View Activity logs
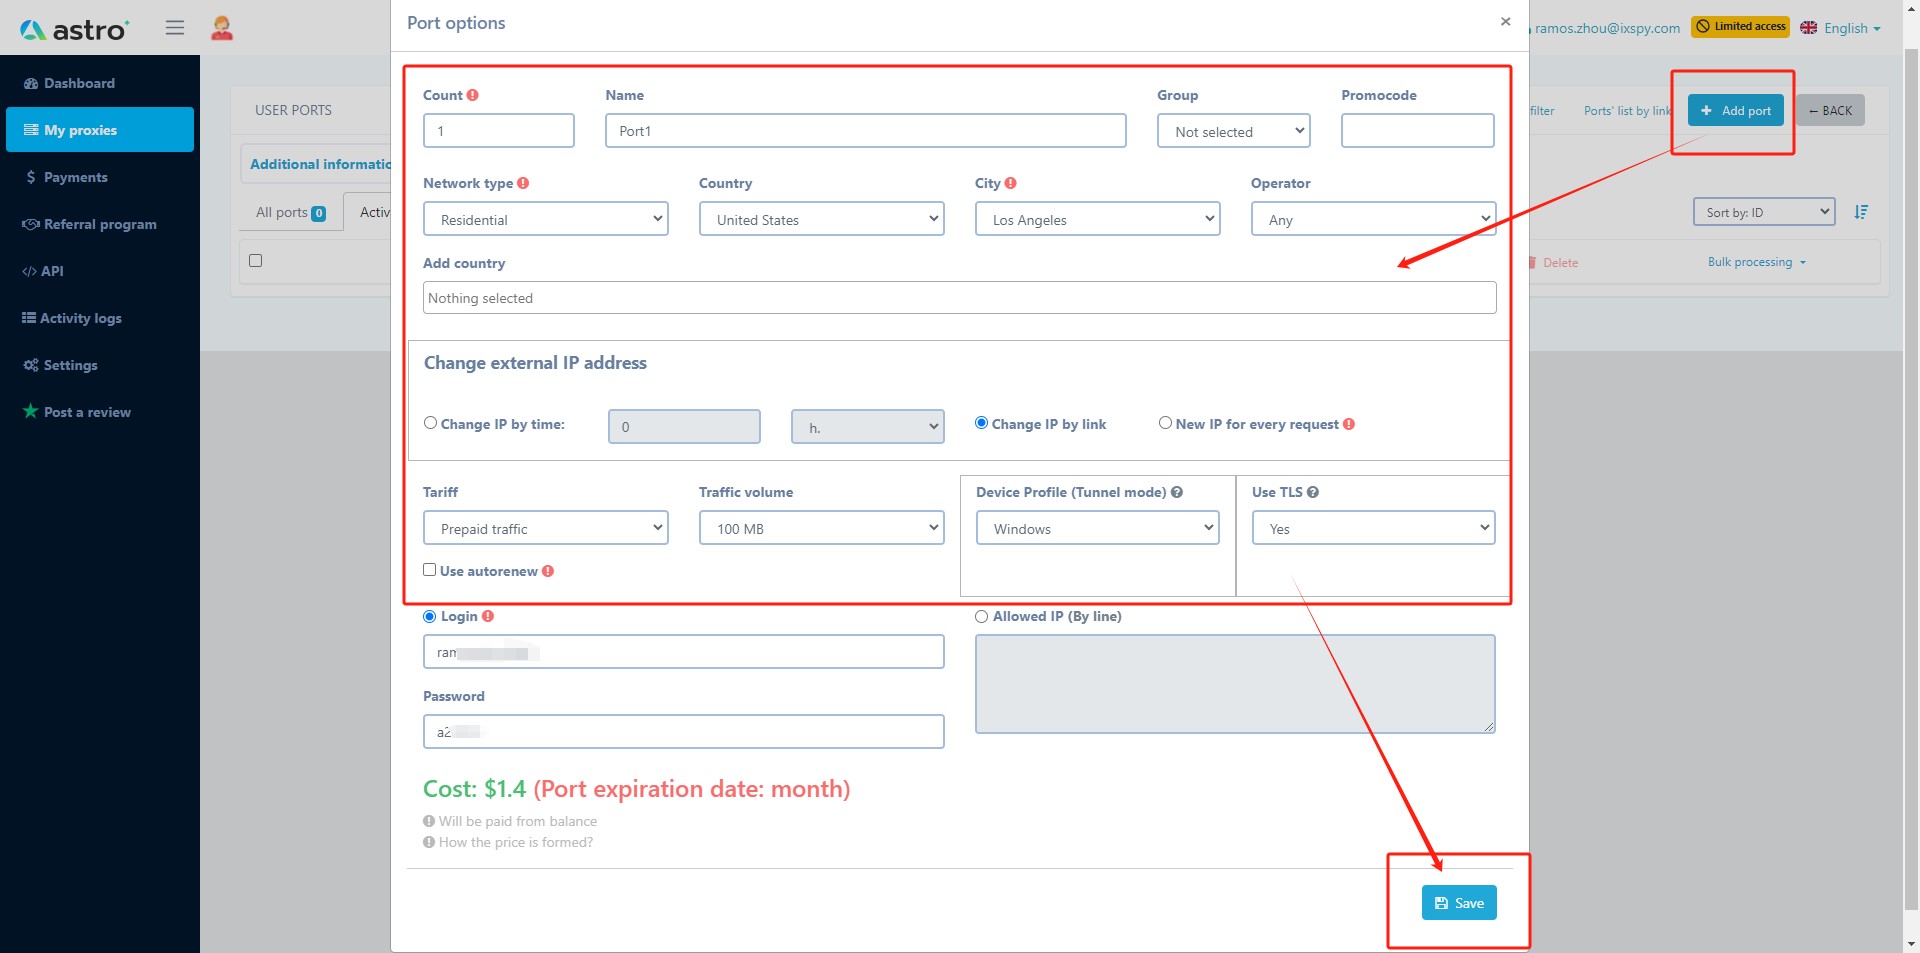The width and height of the screenshot is (1920, 953). (81, 318)
